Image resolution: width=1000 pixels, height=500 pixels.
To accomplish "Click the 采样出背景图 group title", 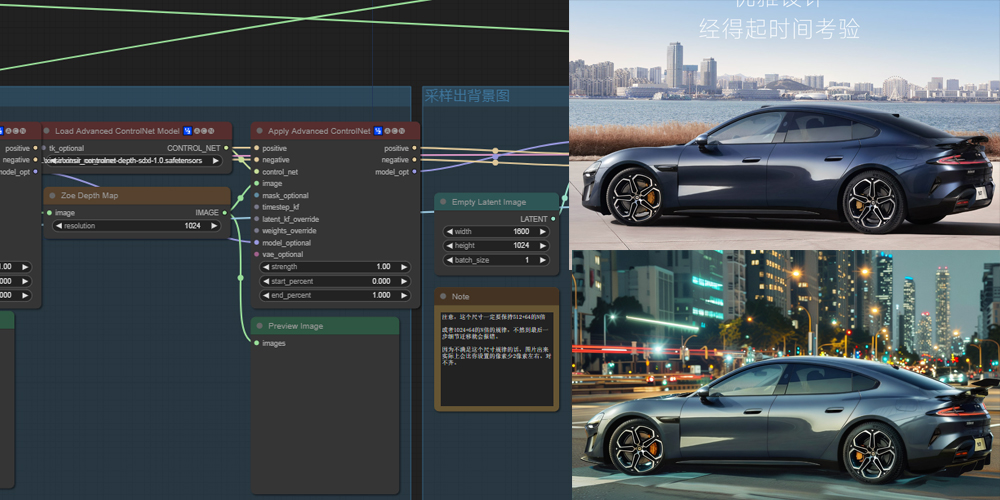I will 467,96.
